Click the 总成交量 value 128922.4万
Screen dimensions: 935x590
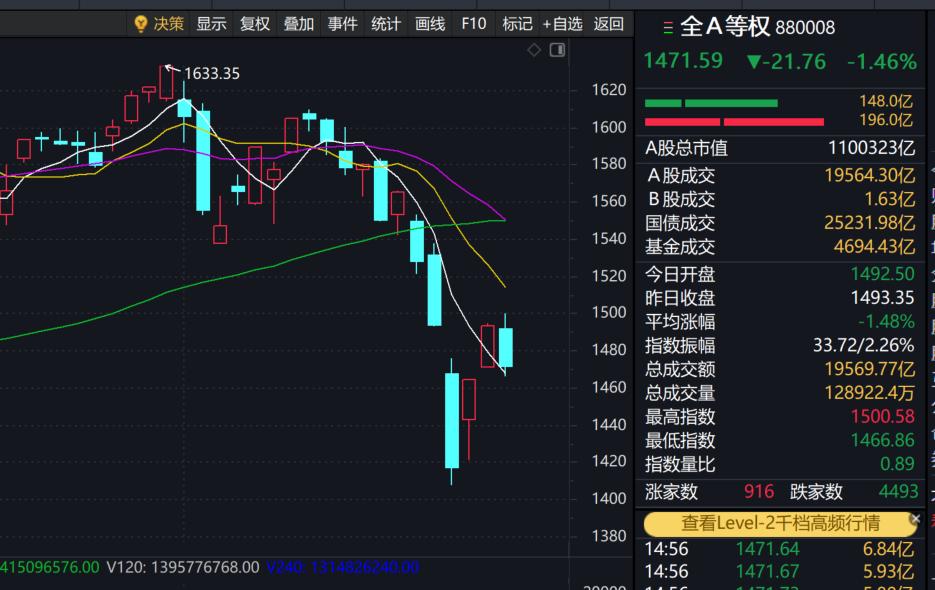pos(869,393)
